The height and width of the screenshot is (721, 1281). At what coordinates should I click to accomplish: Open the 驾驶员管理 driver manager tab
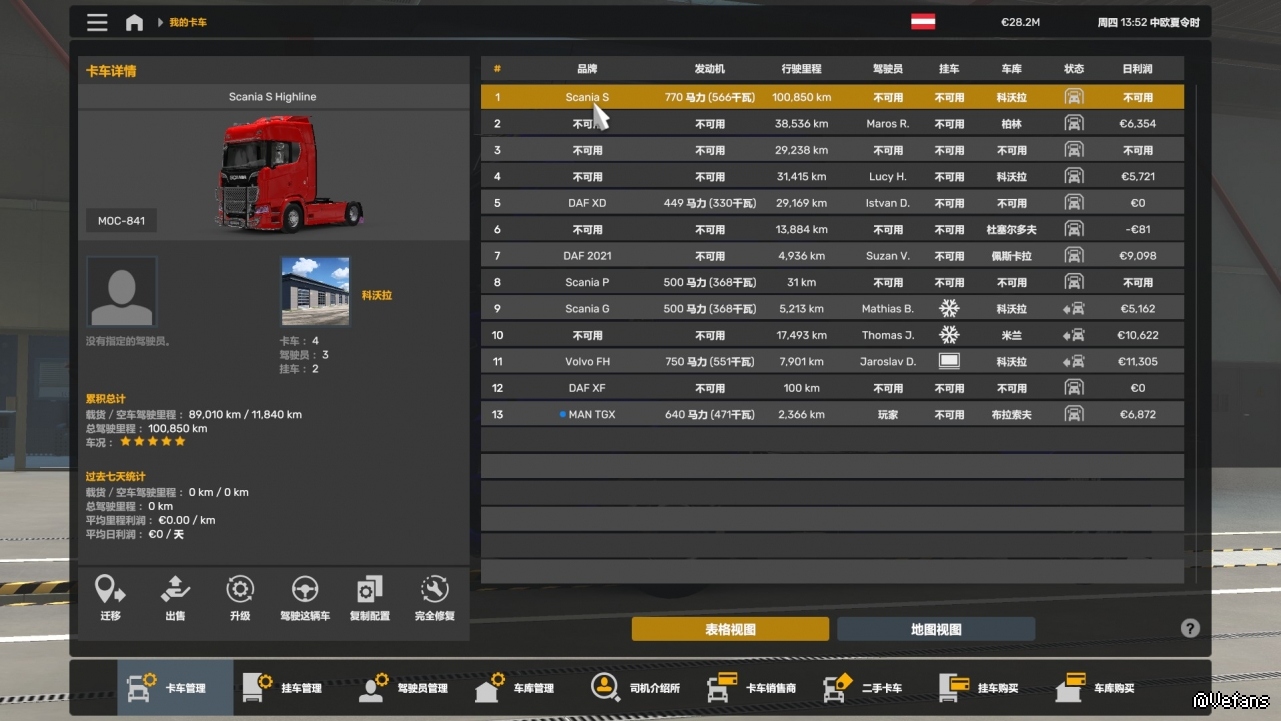407,687
